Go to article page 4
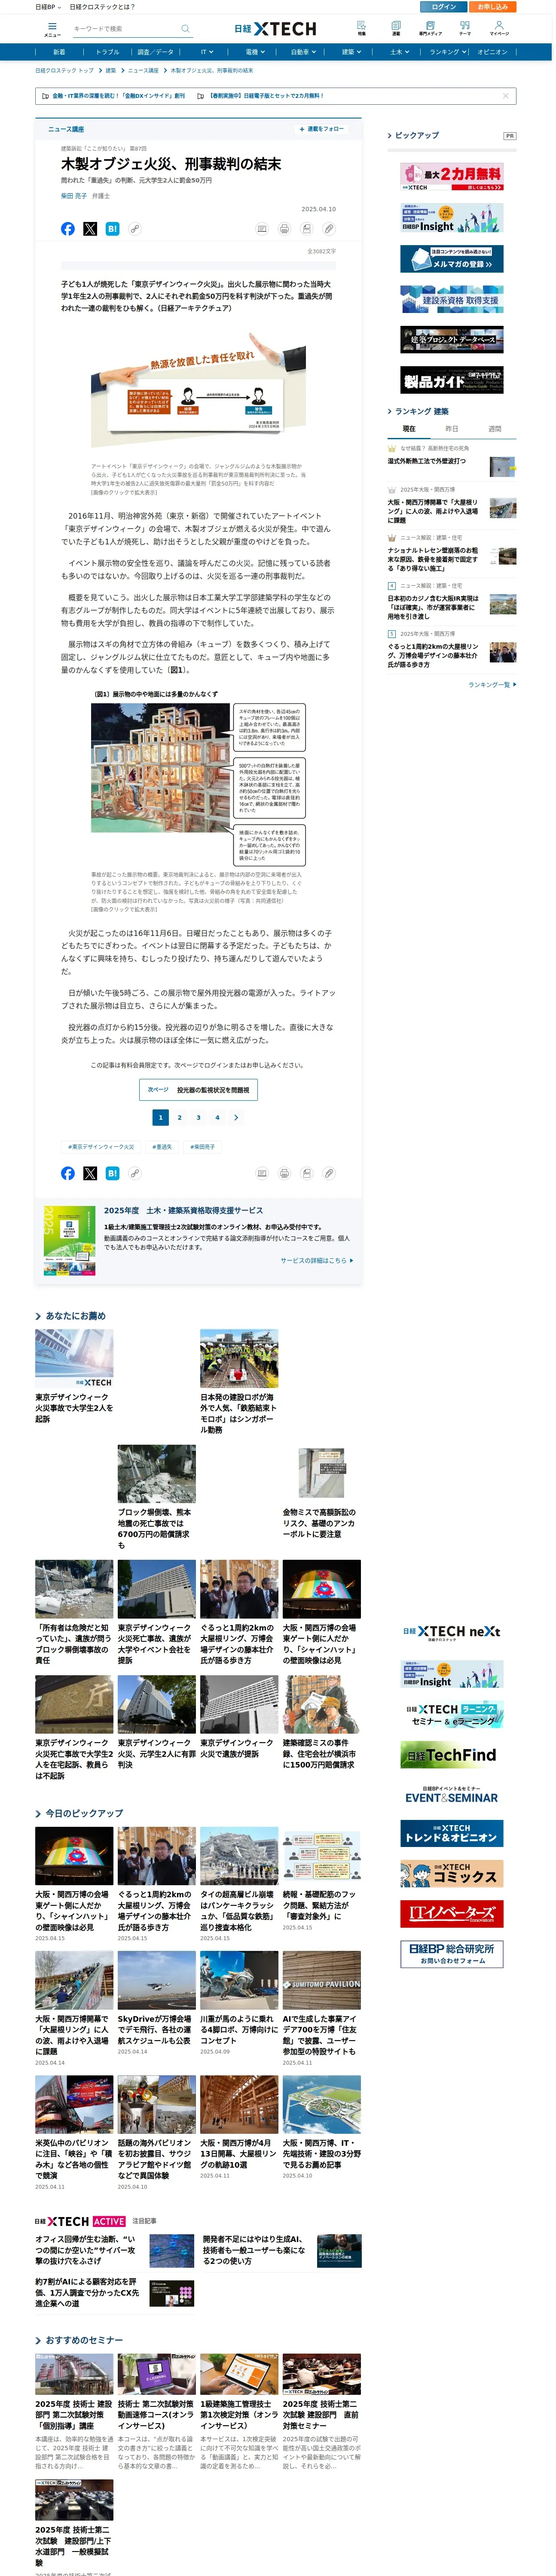The image size is (556, 2576). [217, 1117]
